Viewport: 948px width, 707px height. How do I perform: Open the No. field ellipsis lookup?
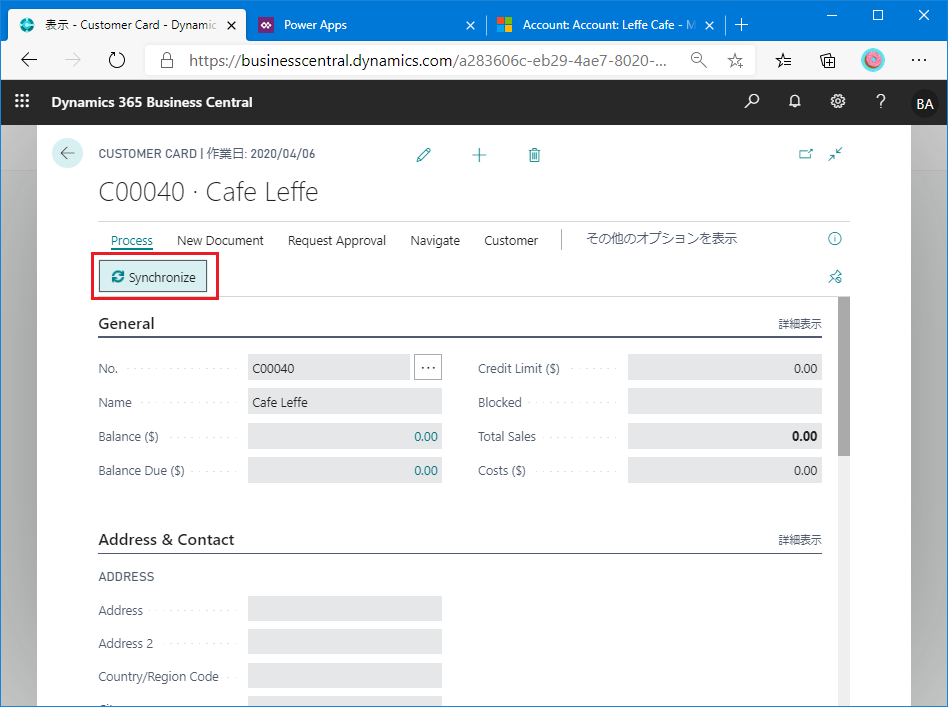[x=427, y=367]
